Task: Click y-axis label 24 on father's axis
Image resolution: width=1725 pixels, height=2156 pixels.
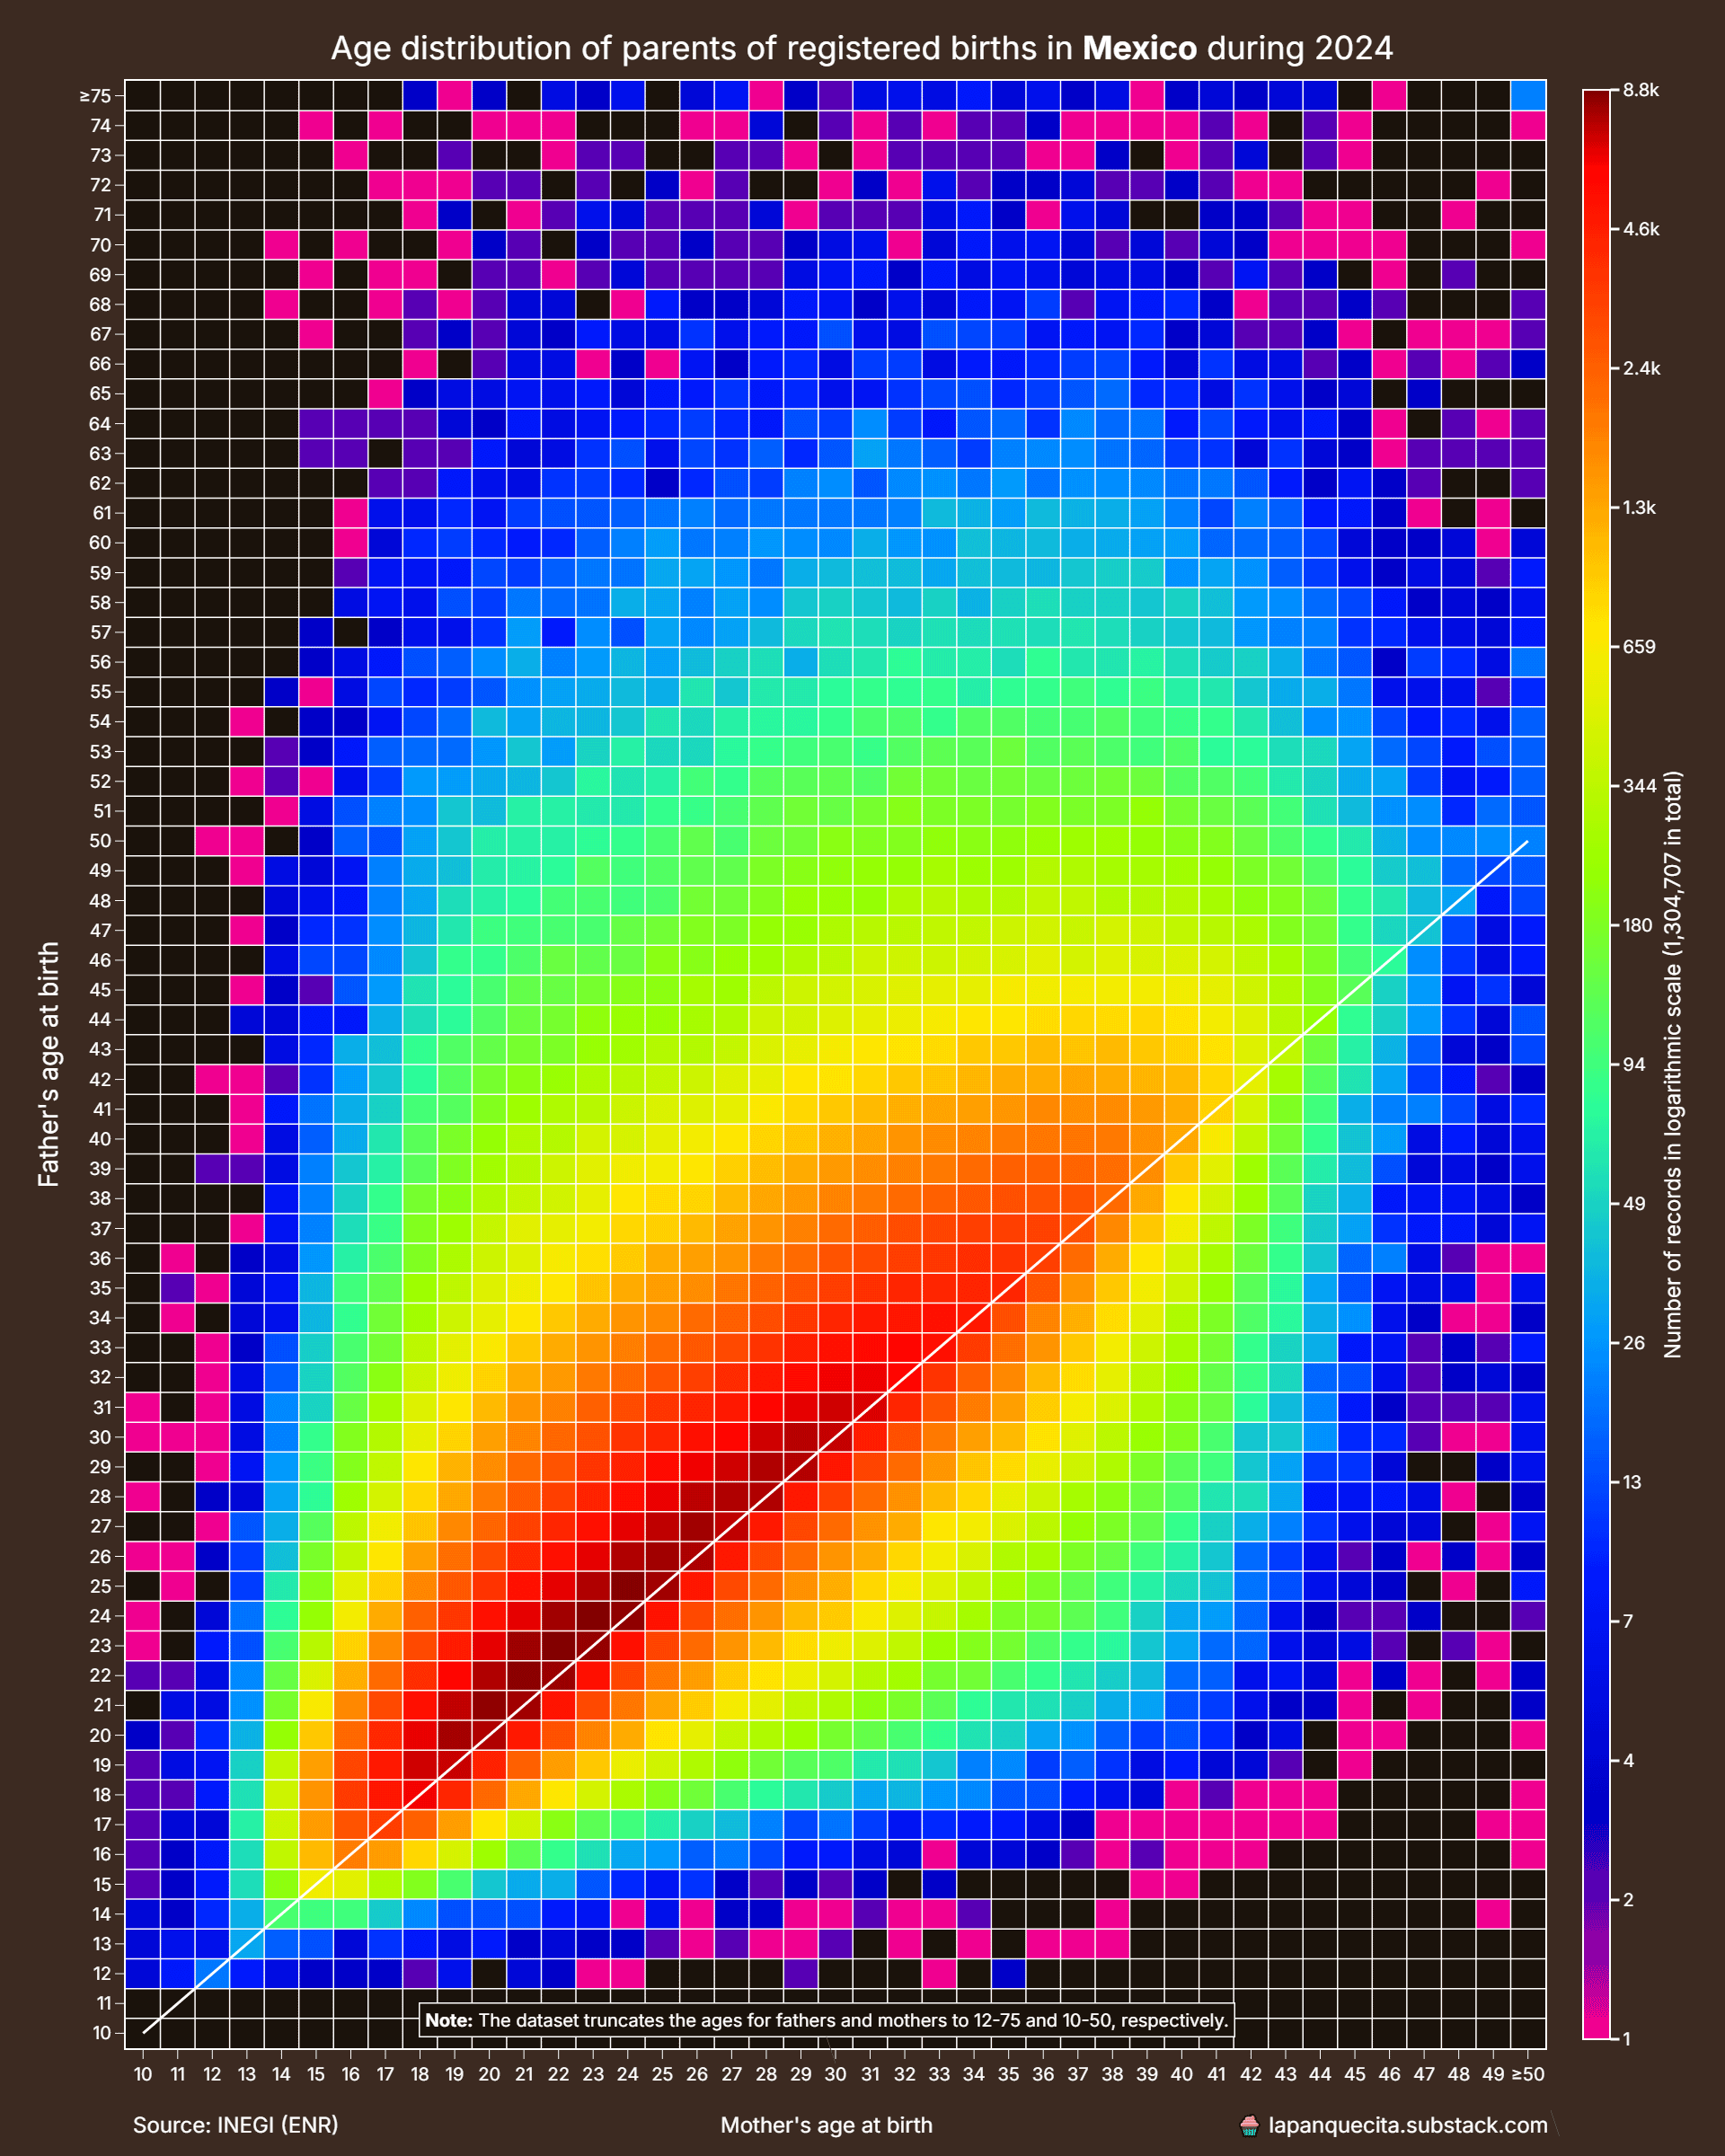Action: tap(102, 1616)
